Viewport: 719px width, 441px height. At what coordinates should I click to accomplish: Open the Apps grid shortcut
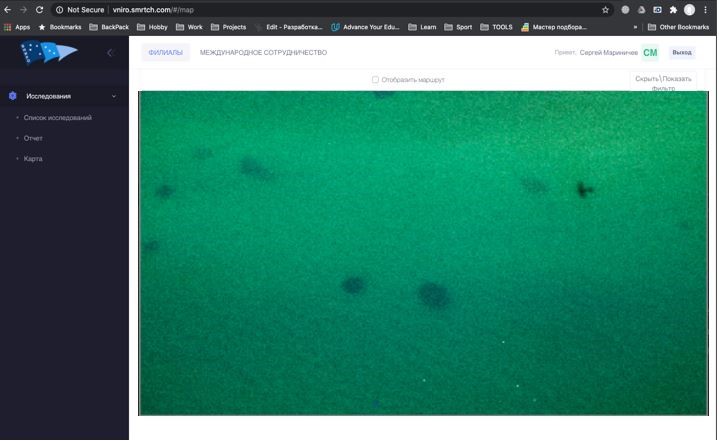17,27
